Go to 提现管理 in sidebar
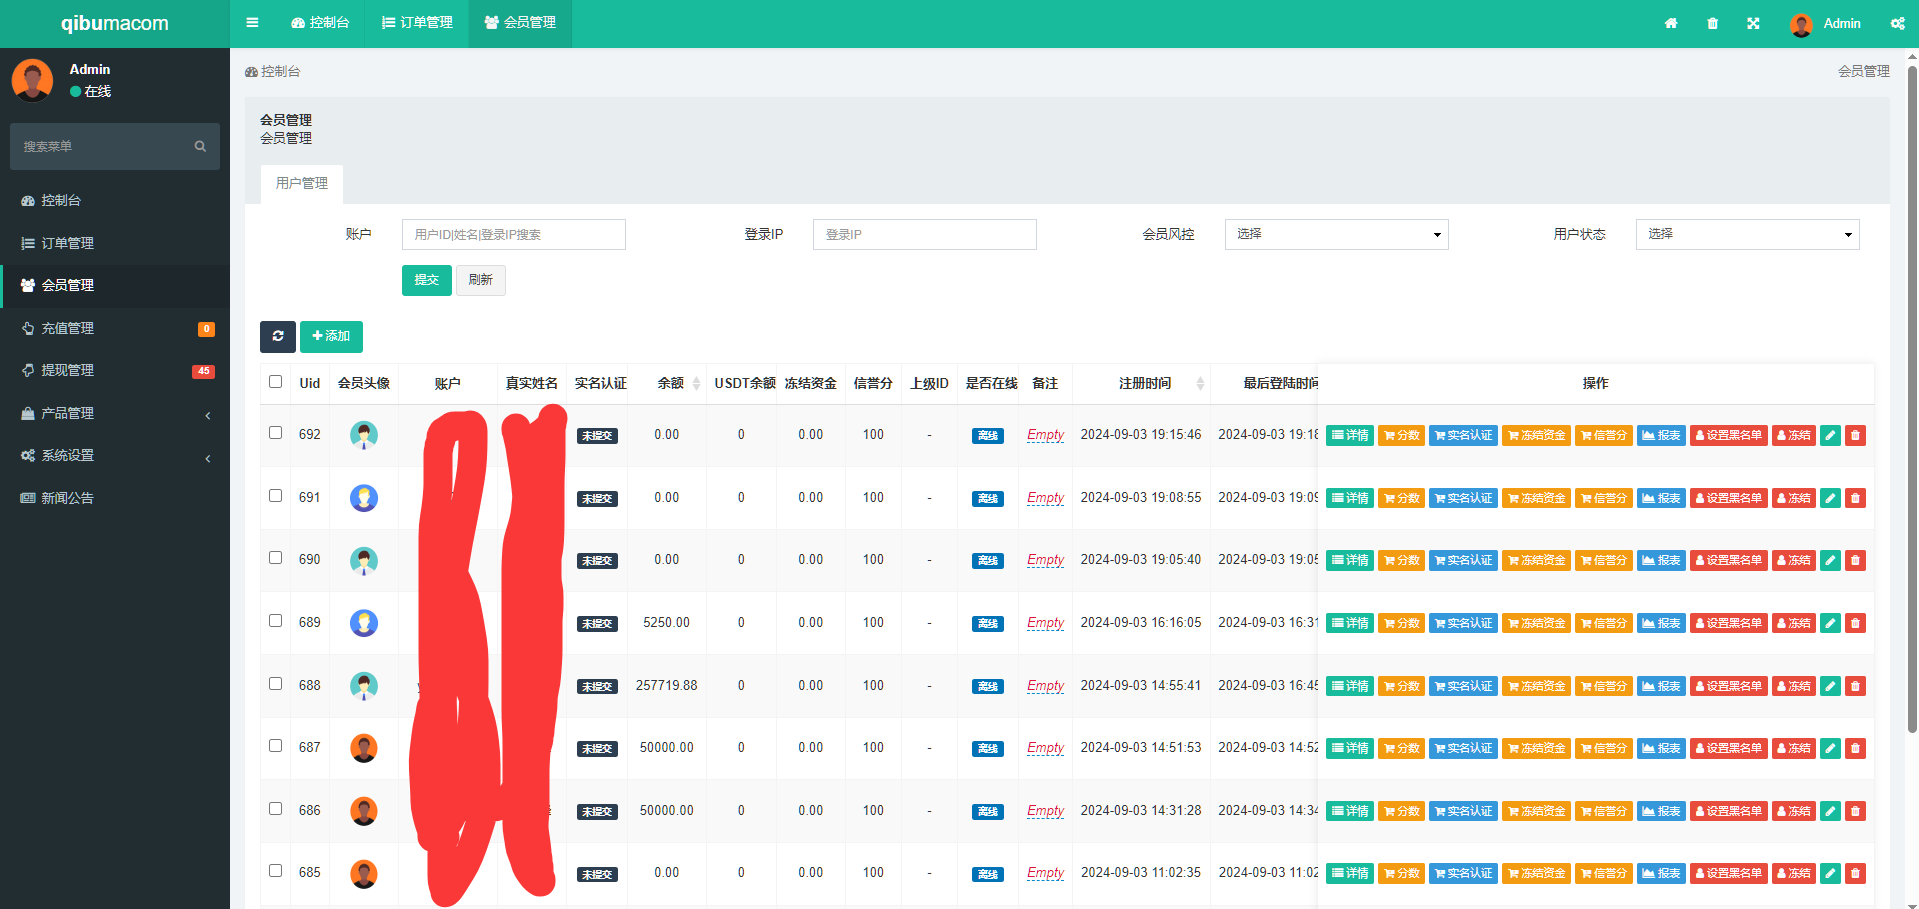Screen dimensions: 1919x909 click(114, 370)
